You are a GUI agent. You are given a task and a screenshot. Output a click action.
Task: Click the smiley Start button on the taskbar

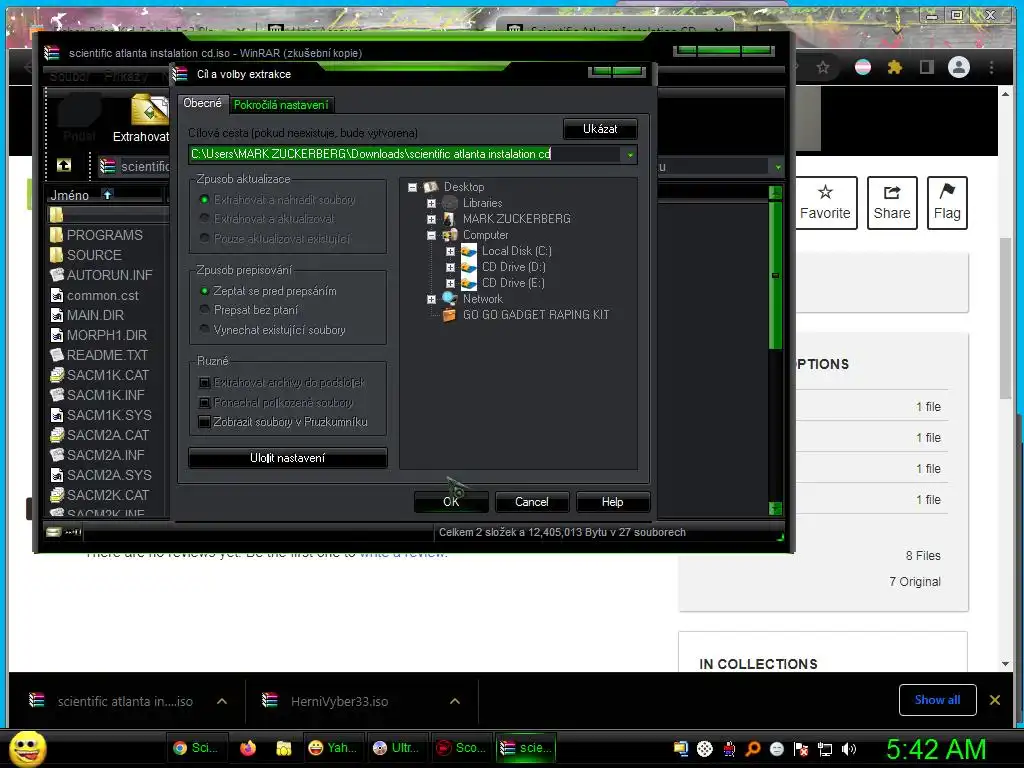coord(27,748)
